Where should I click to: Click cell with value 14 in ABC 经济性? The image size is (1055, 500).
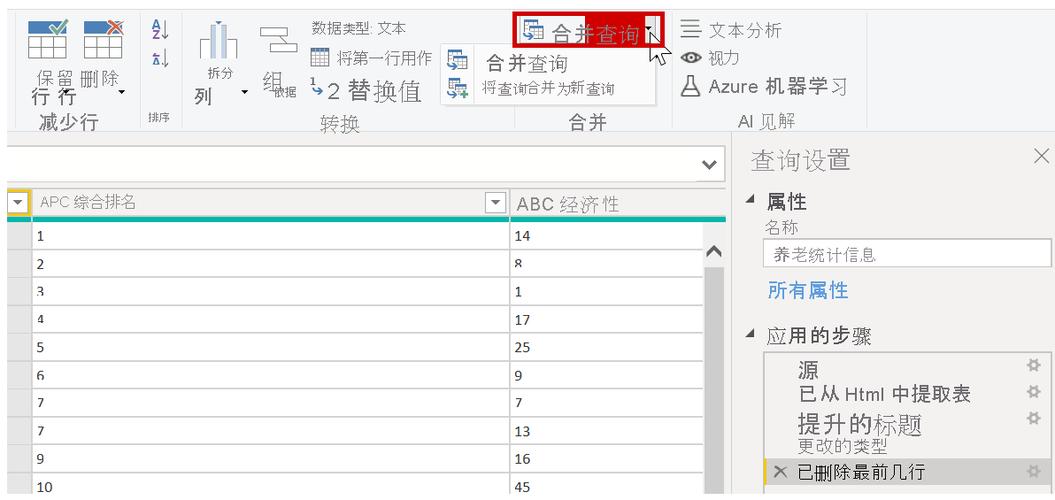tap(606, 236)
